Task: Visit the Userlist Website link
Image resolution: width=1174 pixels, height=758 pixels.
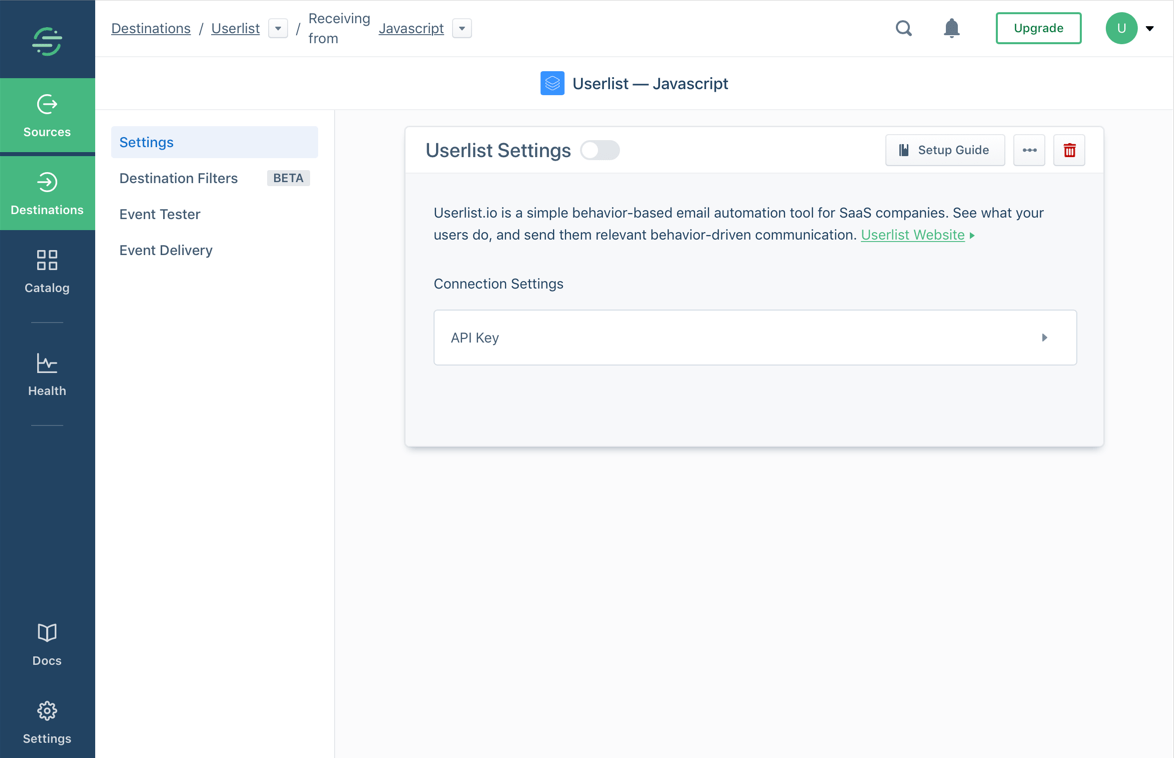Action: click(912, 234)
